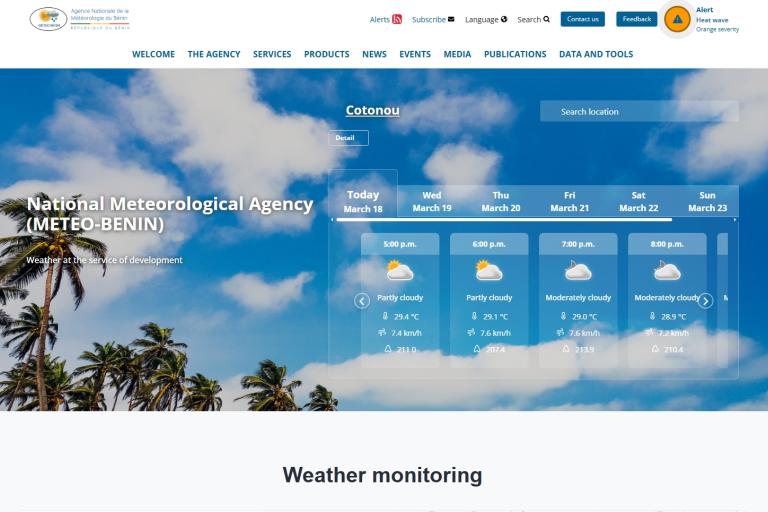
Task: Select the 6:00 p.m. forecast card header
Action: click(489, 244)
